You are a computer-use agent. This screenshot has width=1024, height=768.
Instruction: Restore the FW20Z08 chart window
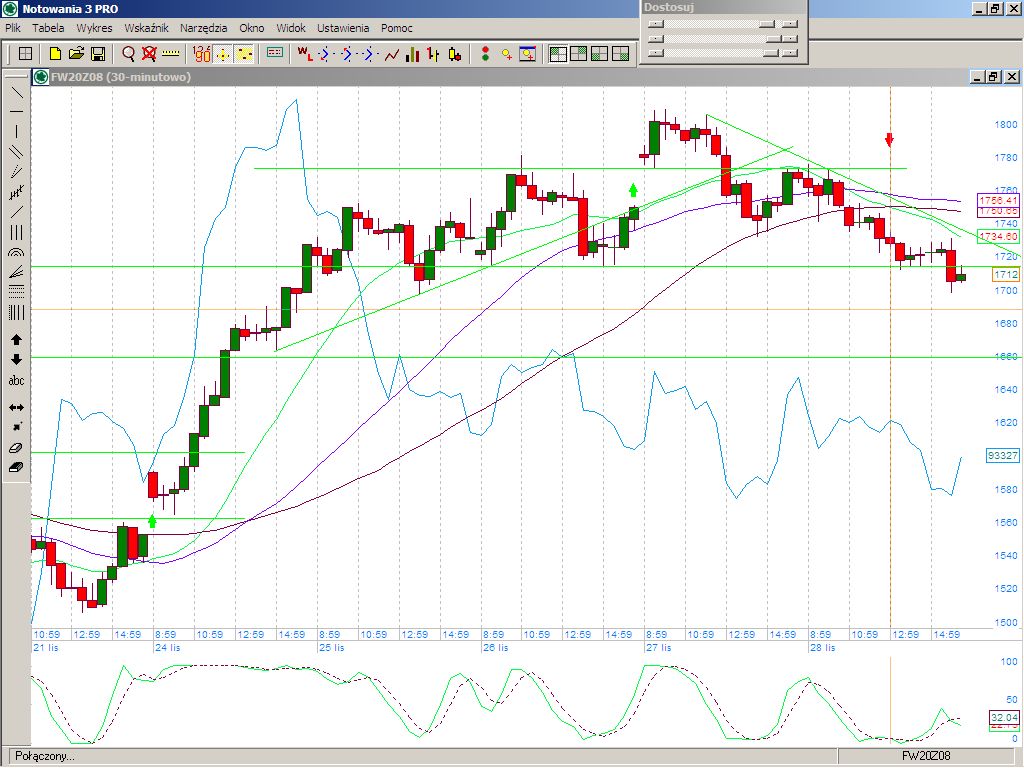993,77
